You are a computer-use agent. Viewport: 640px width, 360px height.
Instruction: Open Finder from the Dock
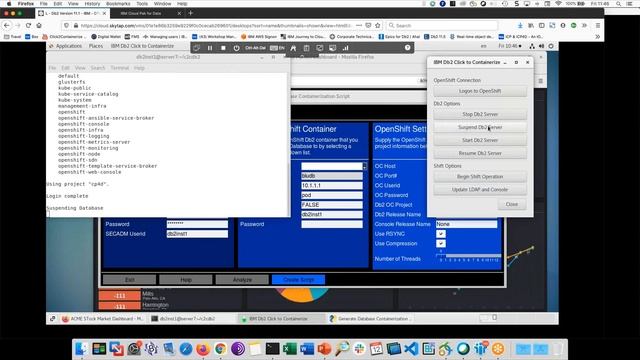[82, 349]
